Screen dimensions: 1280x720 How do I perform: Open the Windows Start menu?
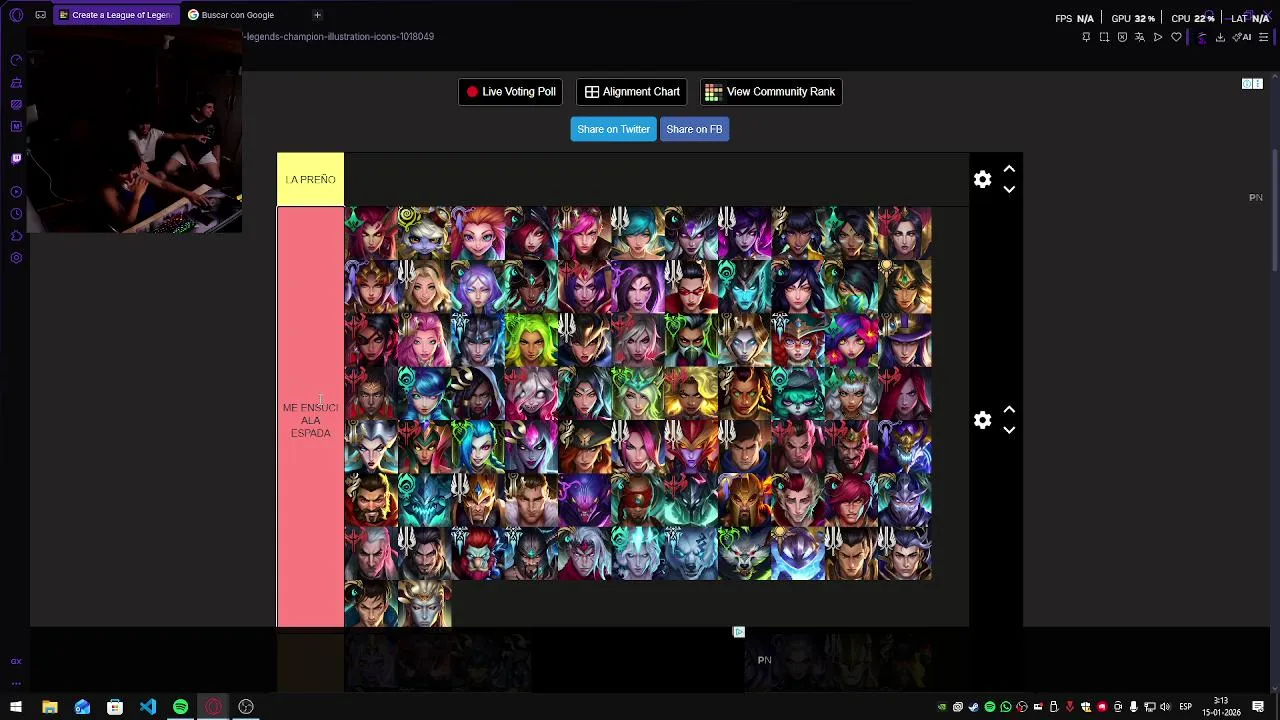[x=16, y=707]
